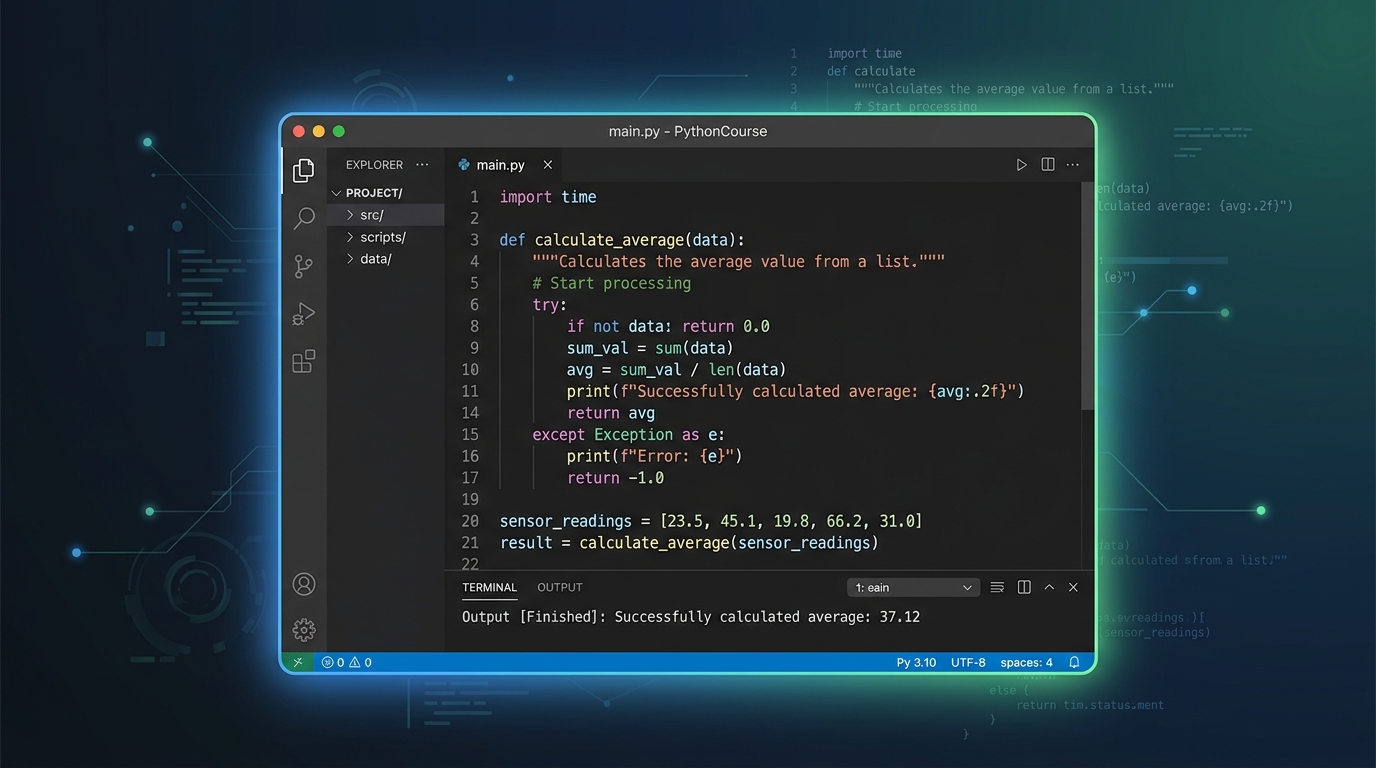Select the main.py editor tab
Image resolution: width=1376 pixels, height=768 pixels.
(500, 165)
